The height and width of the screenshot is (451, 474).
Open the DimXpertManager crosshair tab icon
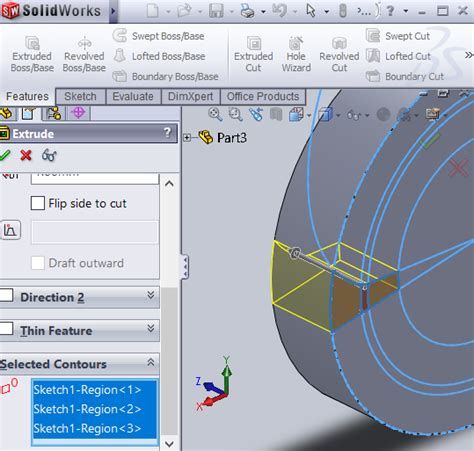click(79, 113)
